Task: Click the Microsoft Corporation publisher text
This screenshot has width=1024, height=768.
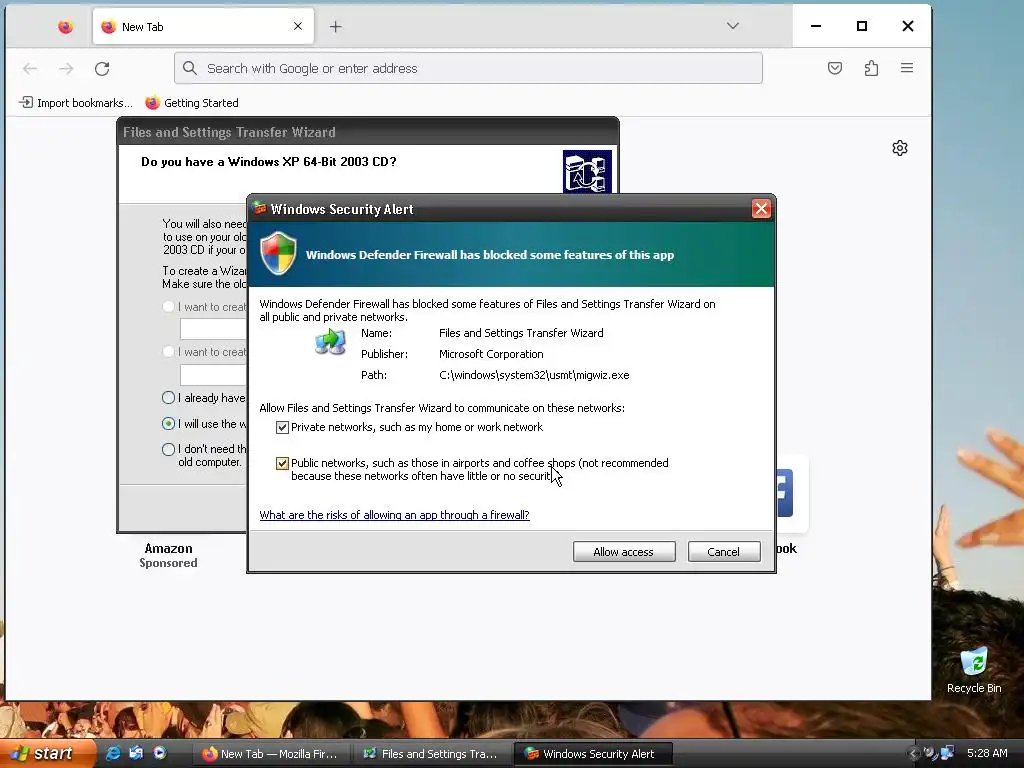Action: click(491, 354)
